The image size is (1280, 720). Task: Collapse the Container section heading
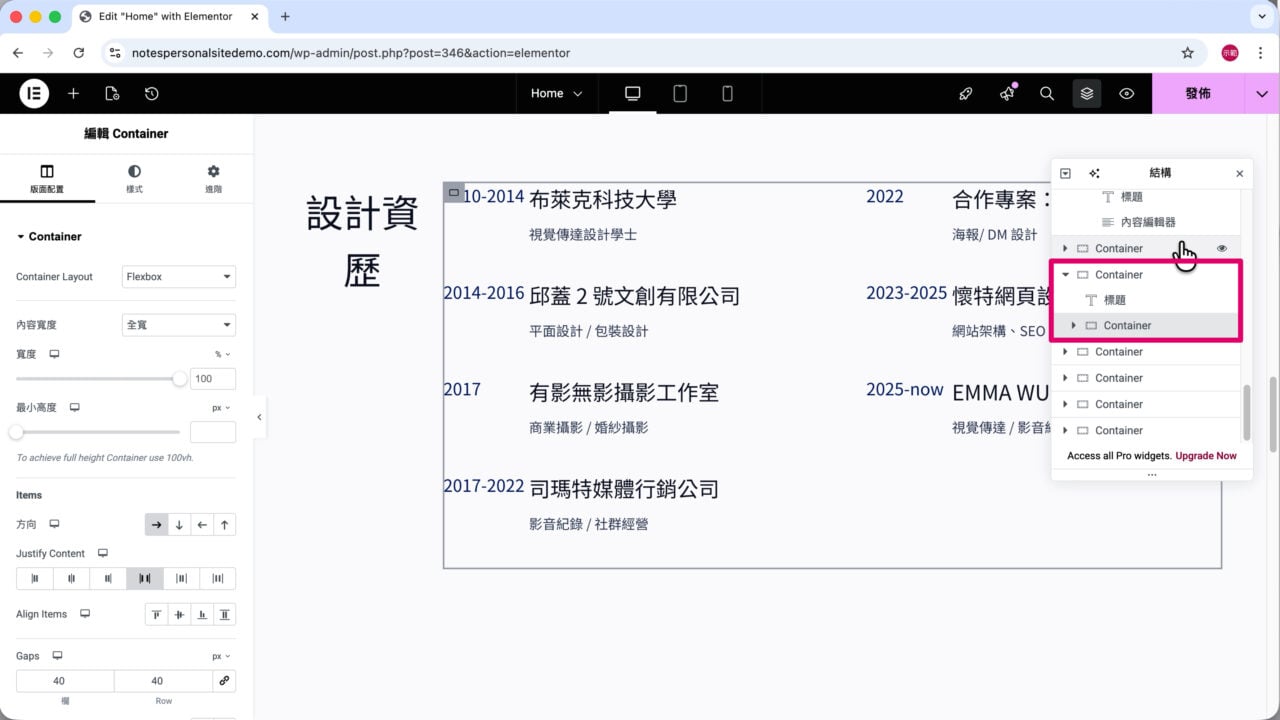coord(49,236)
